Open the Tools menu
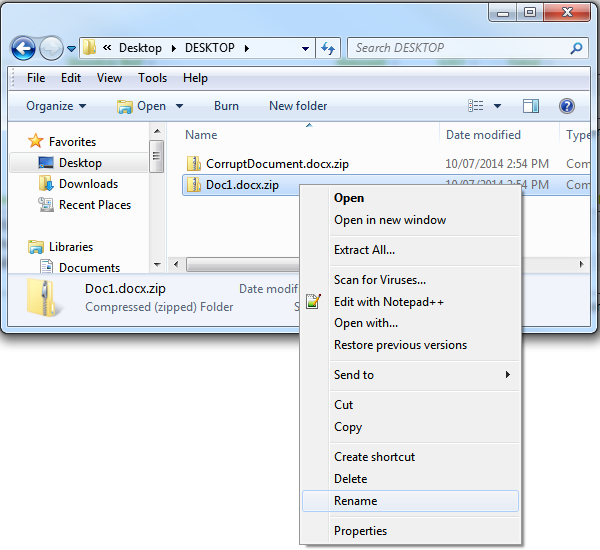Image resolution: width=600 pixels, height=550 pixels. pyautogui.click(x=152, y=78)
